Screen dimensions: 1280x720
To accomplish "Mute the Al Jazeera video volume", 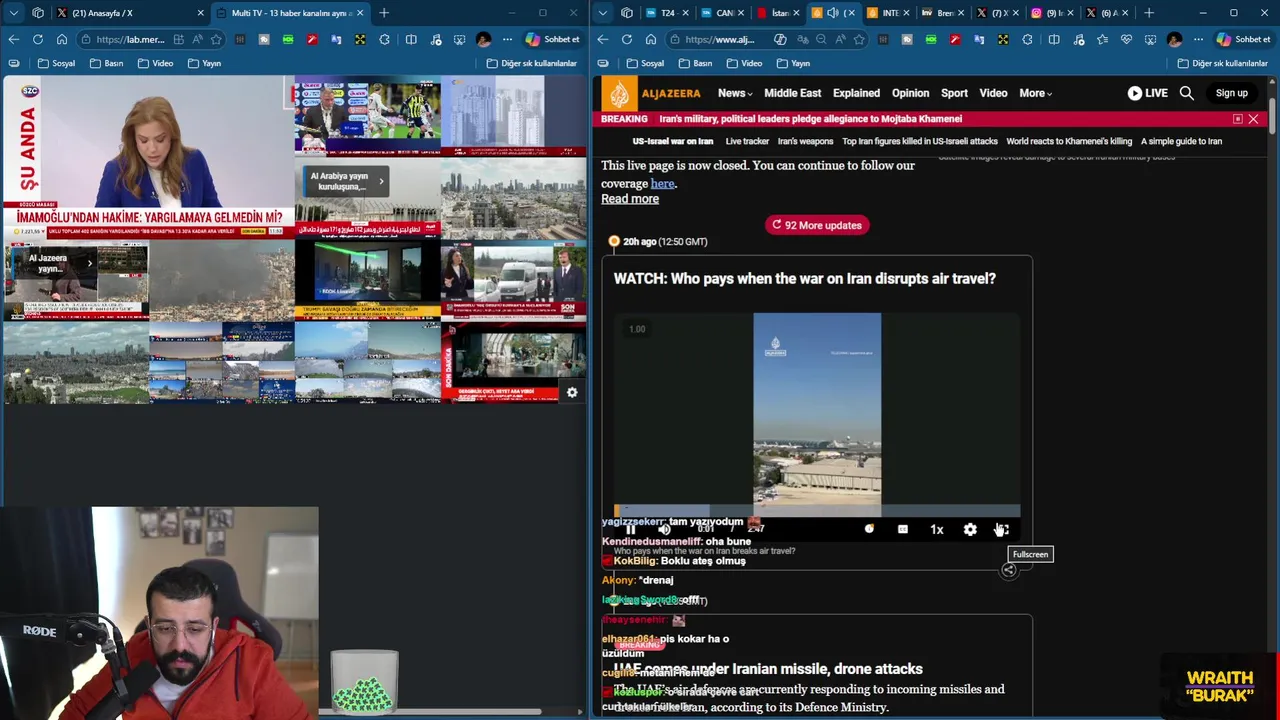I will (664, 529).
